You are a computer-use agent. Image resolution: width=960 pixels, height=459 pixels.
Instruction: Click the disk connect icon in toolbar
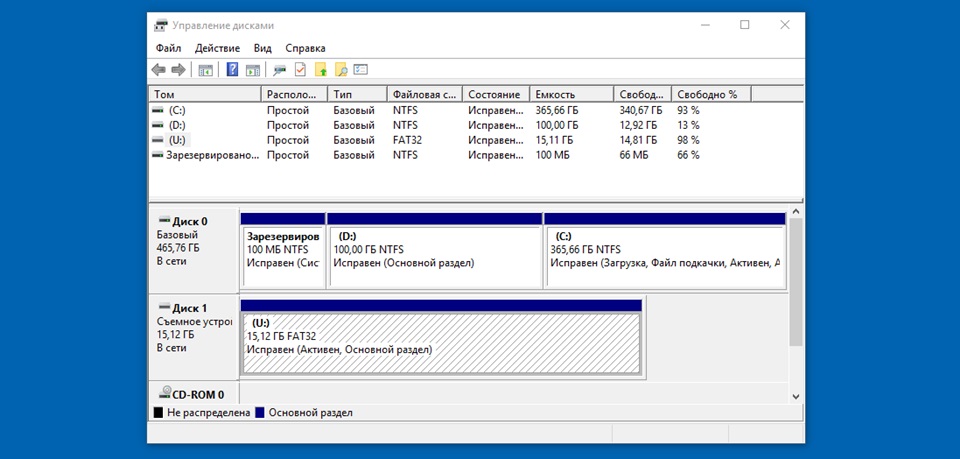click(x=280, y=70)
